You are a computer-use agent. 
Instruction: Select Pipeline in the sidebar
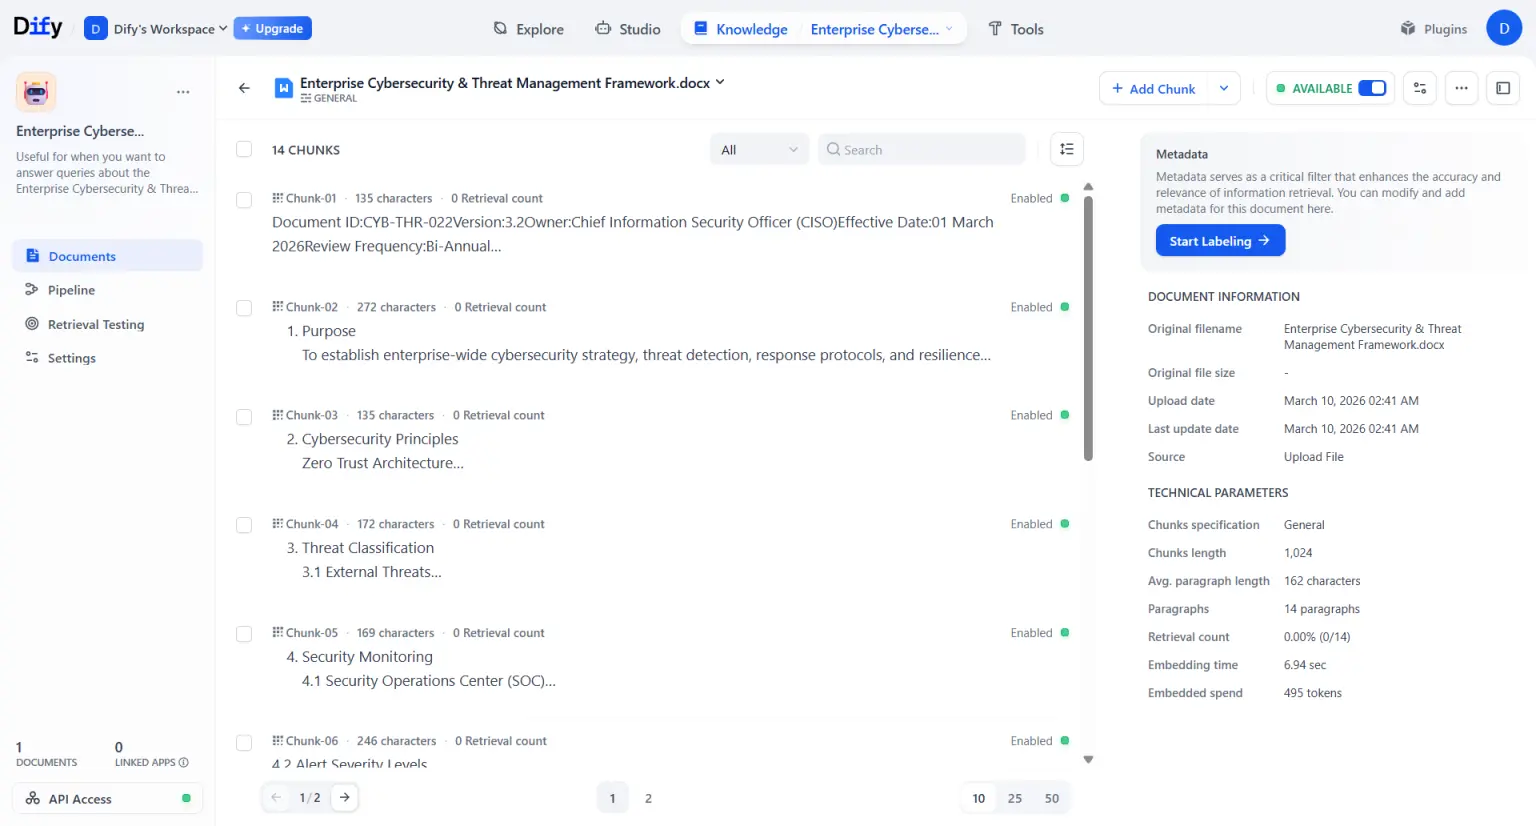pos(107,290)
